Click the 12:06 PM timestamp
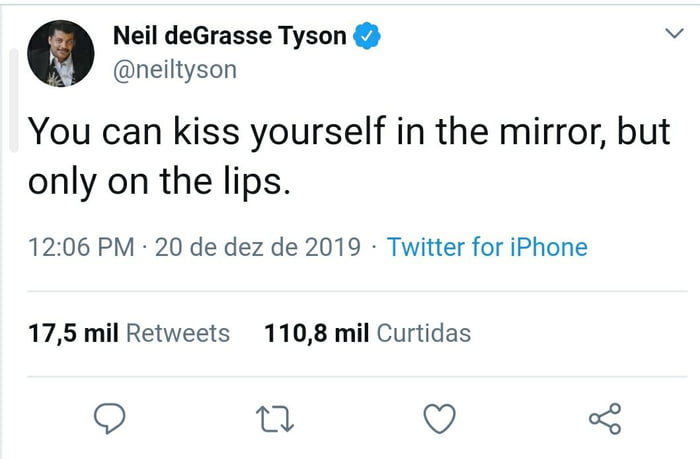Viewport: 700px width, 459px height. (x=76, y=247)
